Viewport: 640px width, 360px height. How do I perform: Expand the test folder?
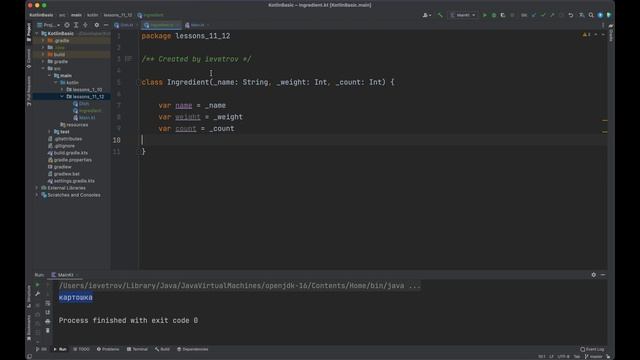click(x=49, y=131)
